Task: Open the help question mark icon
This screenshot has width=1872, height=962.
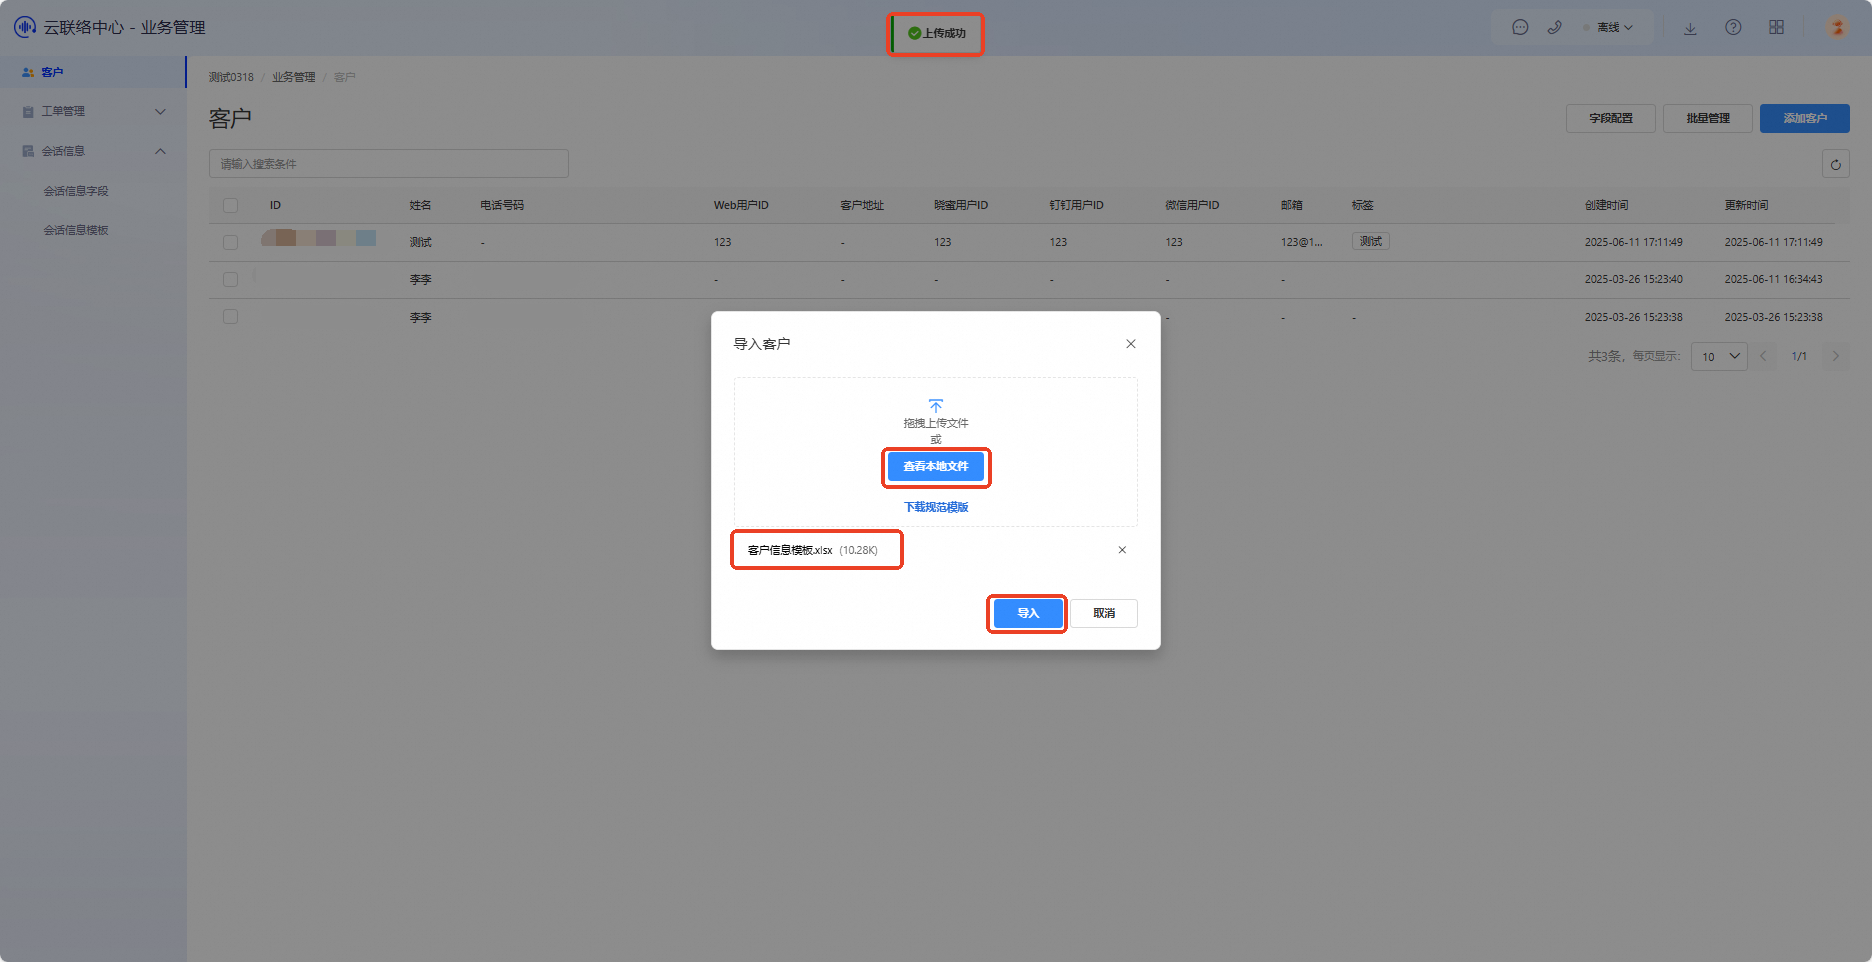Action: 1733,28
